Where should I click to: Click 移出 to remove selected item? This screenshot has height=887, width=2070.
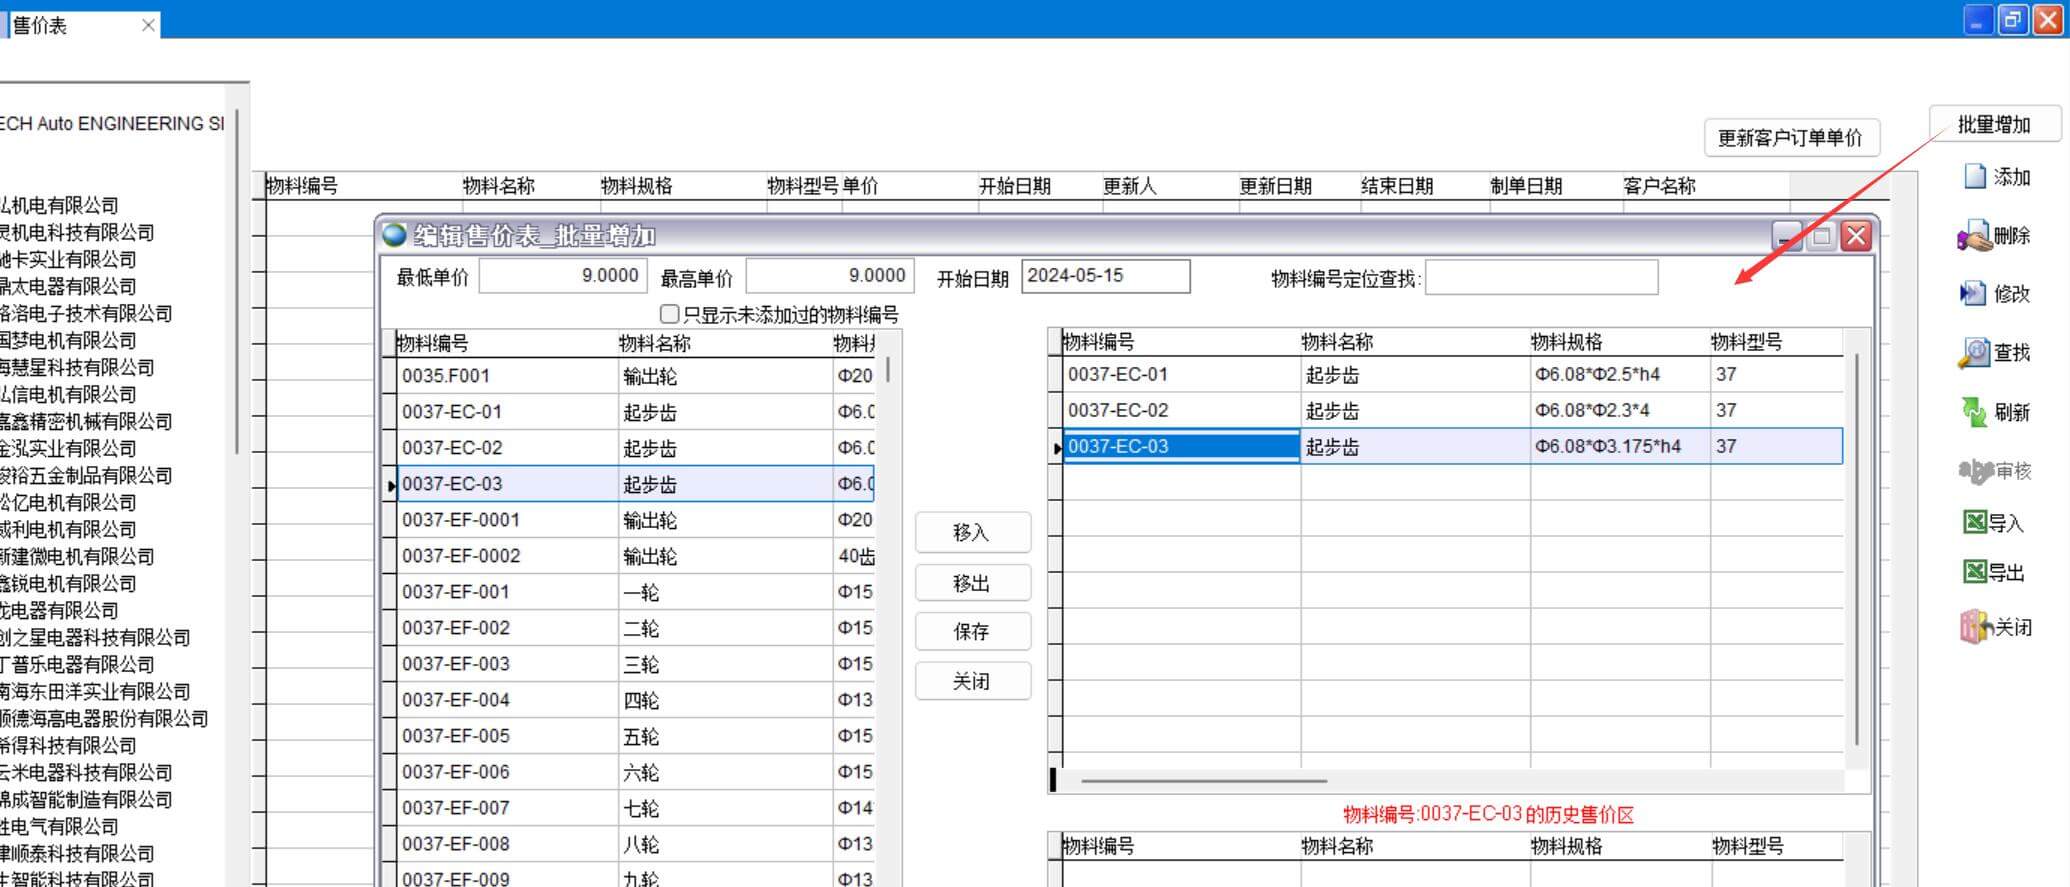point(971,583)
